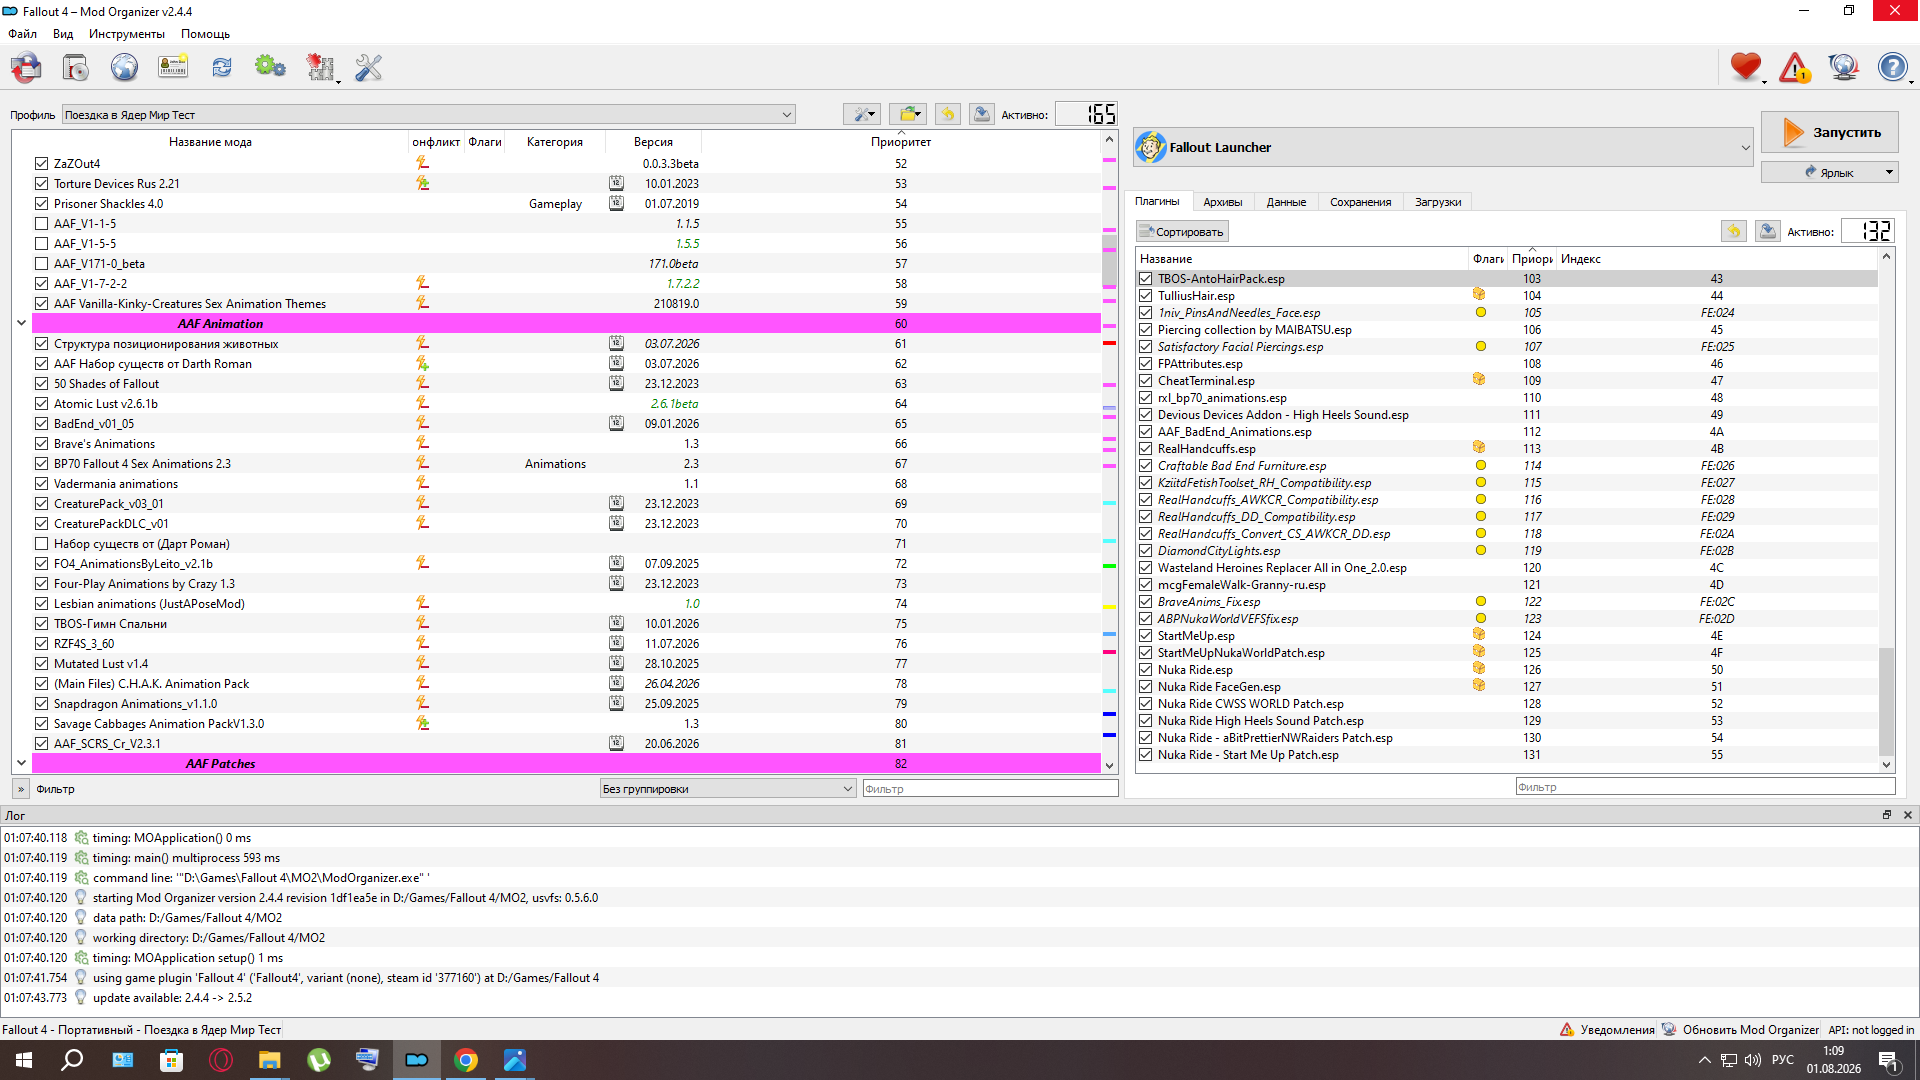Image resolution: width=1920 pixels, height=1080 pixels.
Task: Expand the mod filter side panel
Action: pos(21,788)
